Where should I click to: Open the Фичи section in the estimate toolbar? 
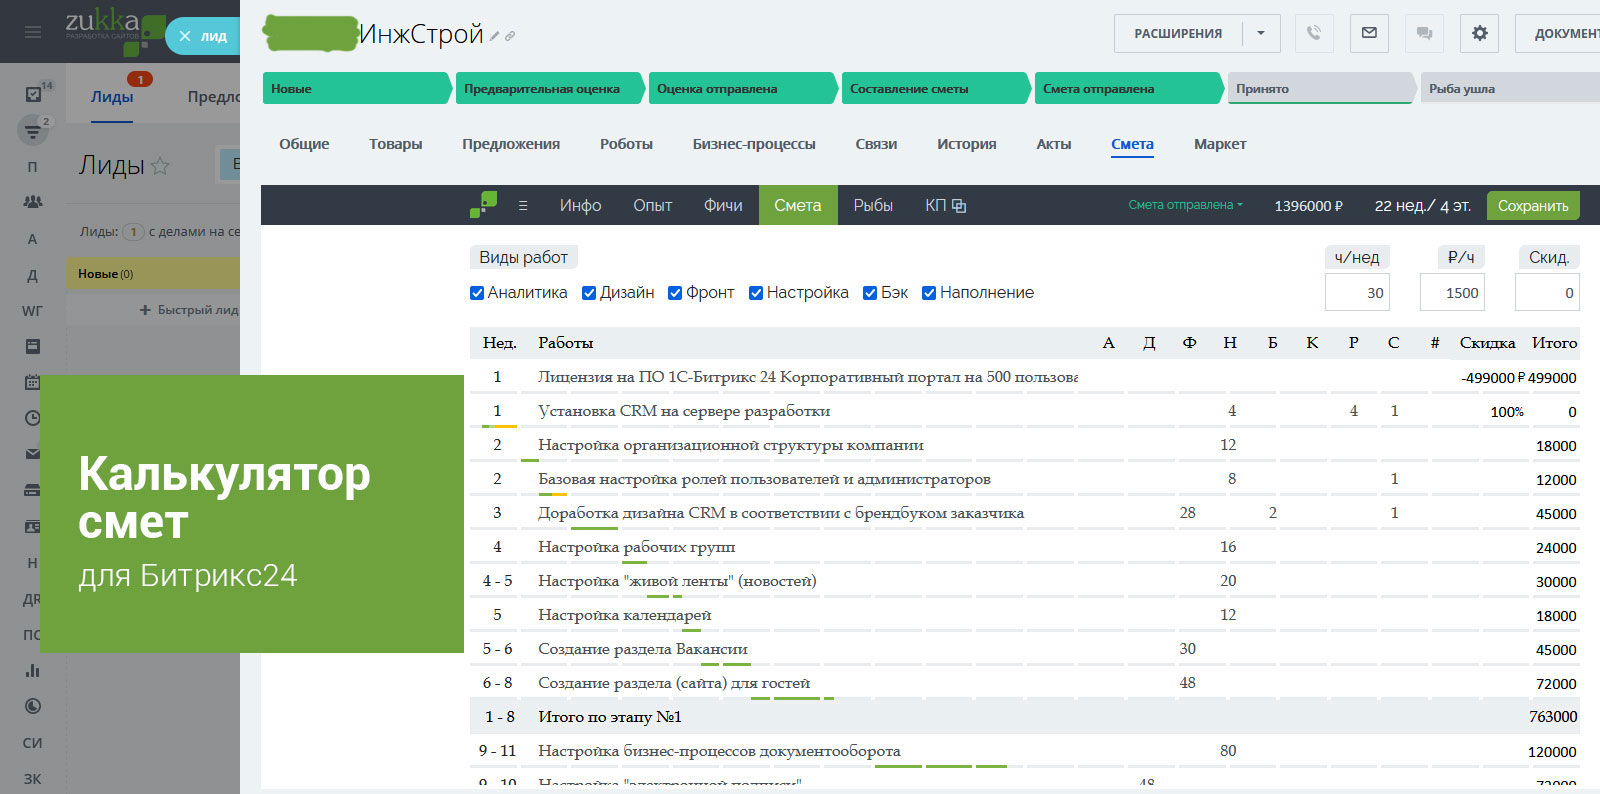[723, 205]
